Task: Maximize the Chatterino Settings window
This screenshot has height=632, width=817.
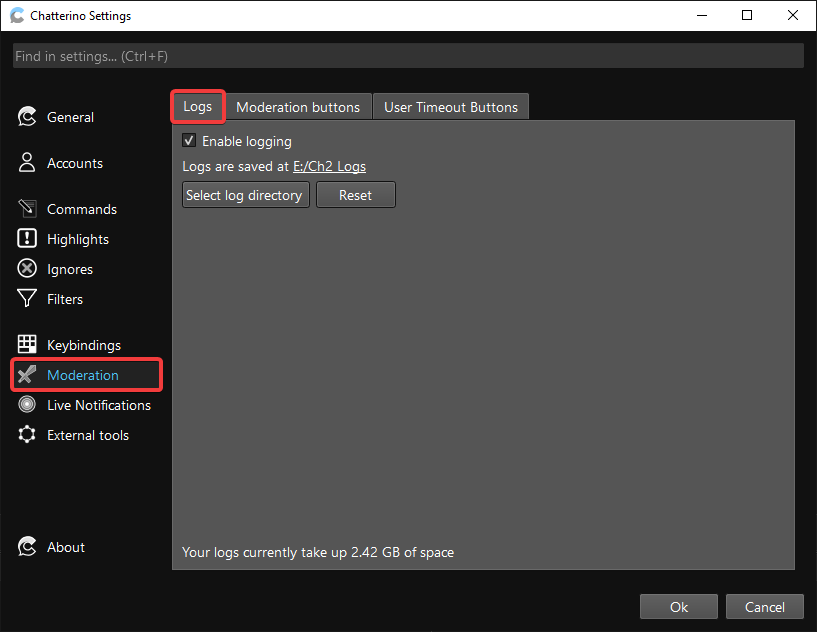Action: tap(747, 15)
